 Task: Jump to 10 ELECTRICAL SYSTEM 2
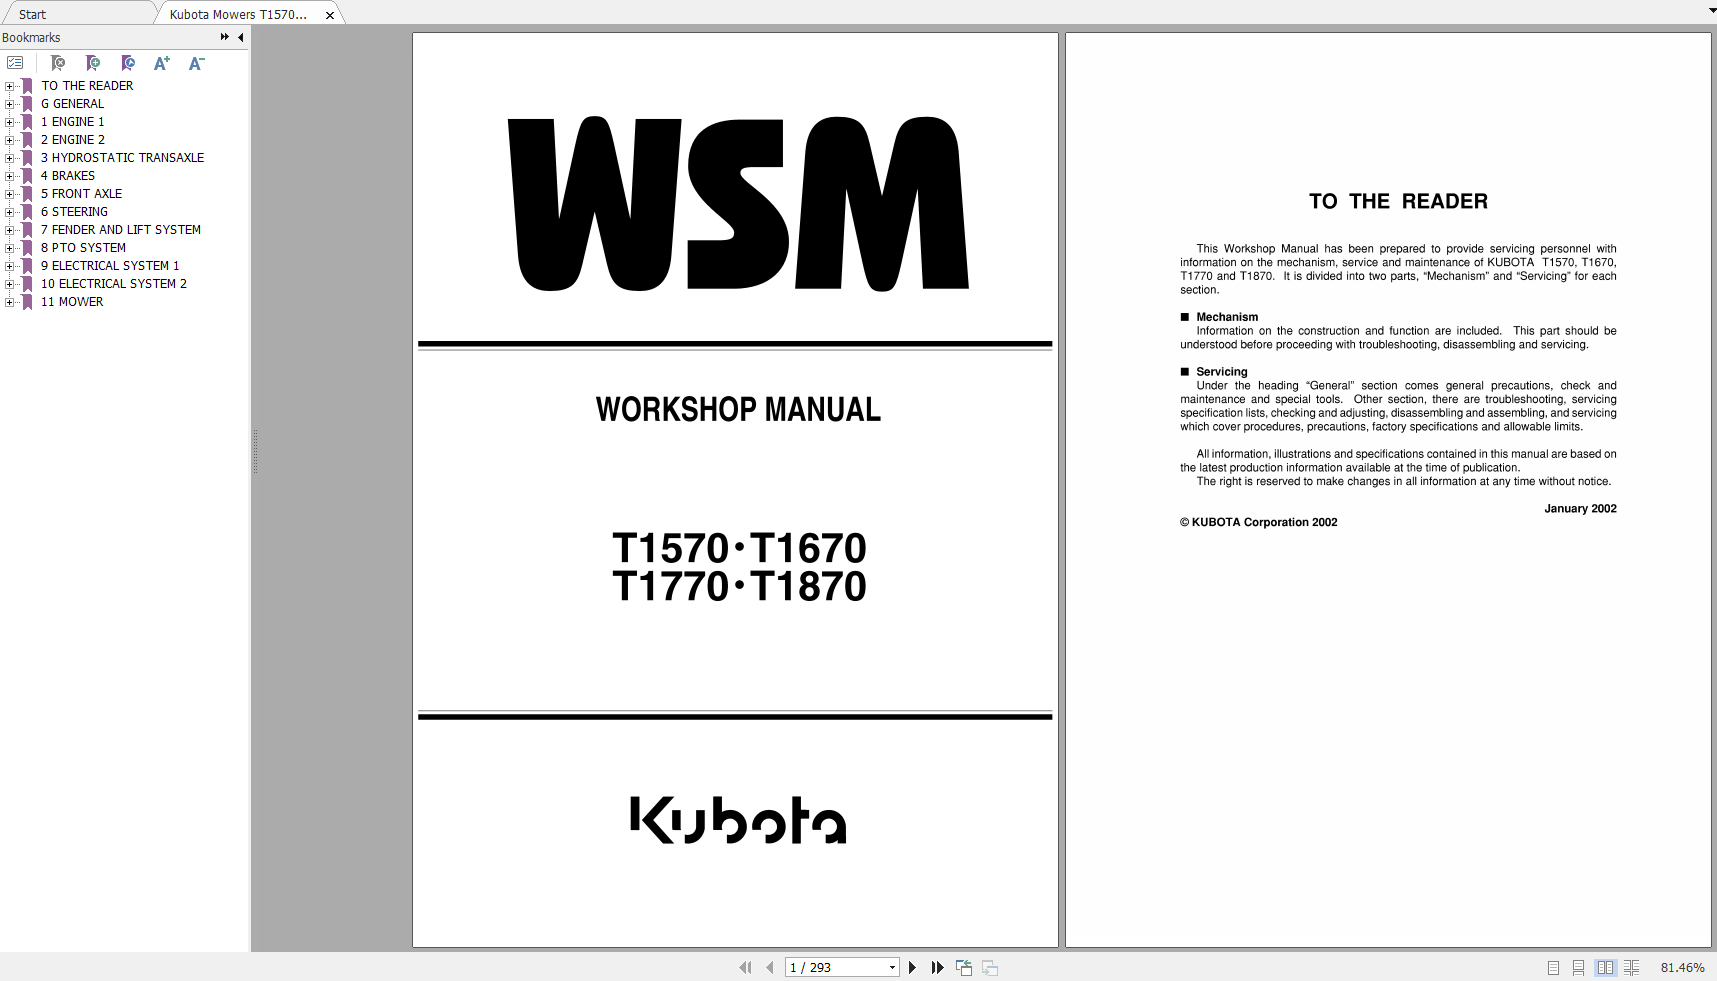pyautogui.click(x=114, y=284)
